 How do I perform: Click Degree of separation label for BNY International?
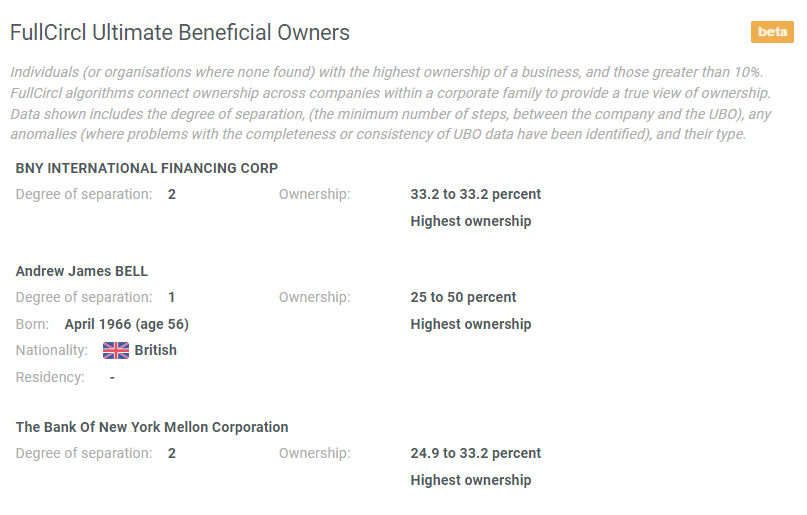[x=84, y=194]
